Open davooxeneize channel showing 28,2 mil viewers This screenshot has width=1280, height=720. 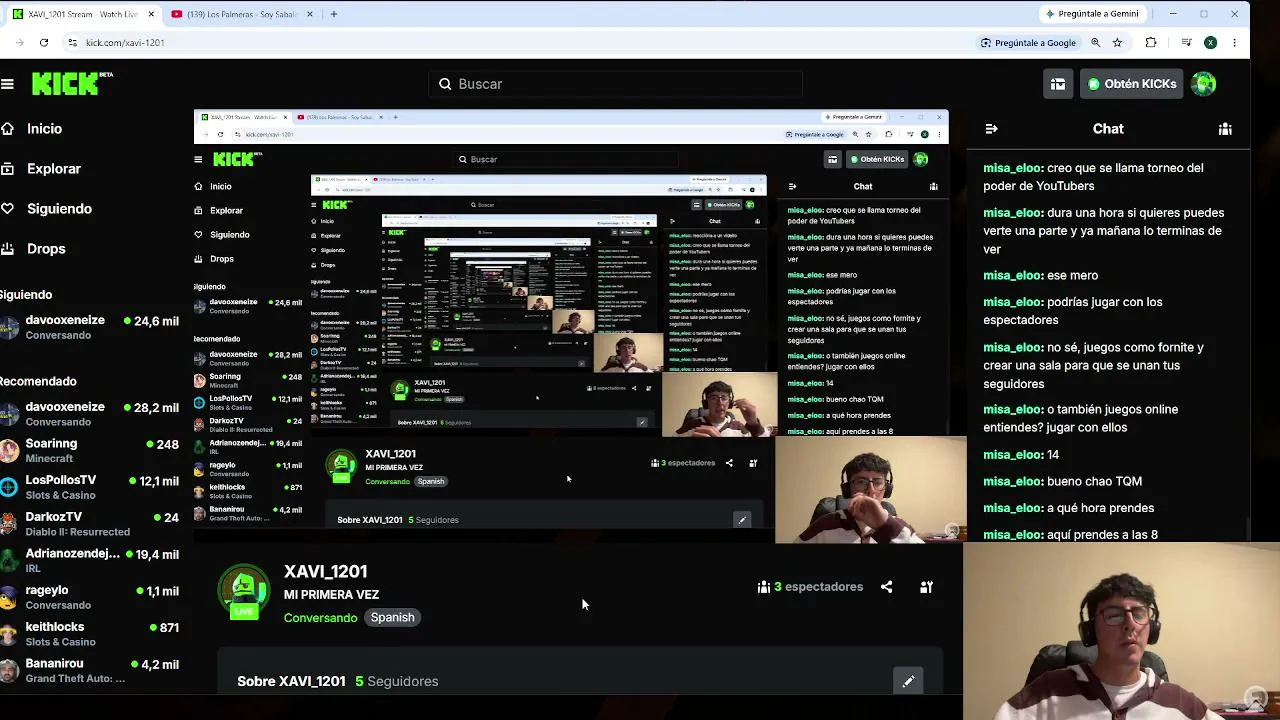pos(90,414)
